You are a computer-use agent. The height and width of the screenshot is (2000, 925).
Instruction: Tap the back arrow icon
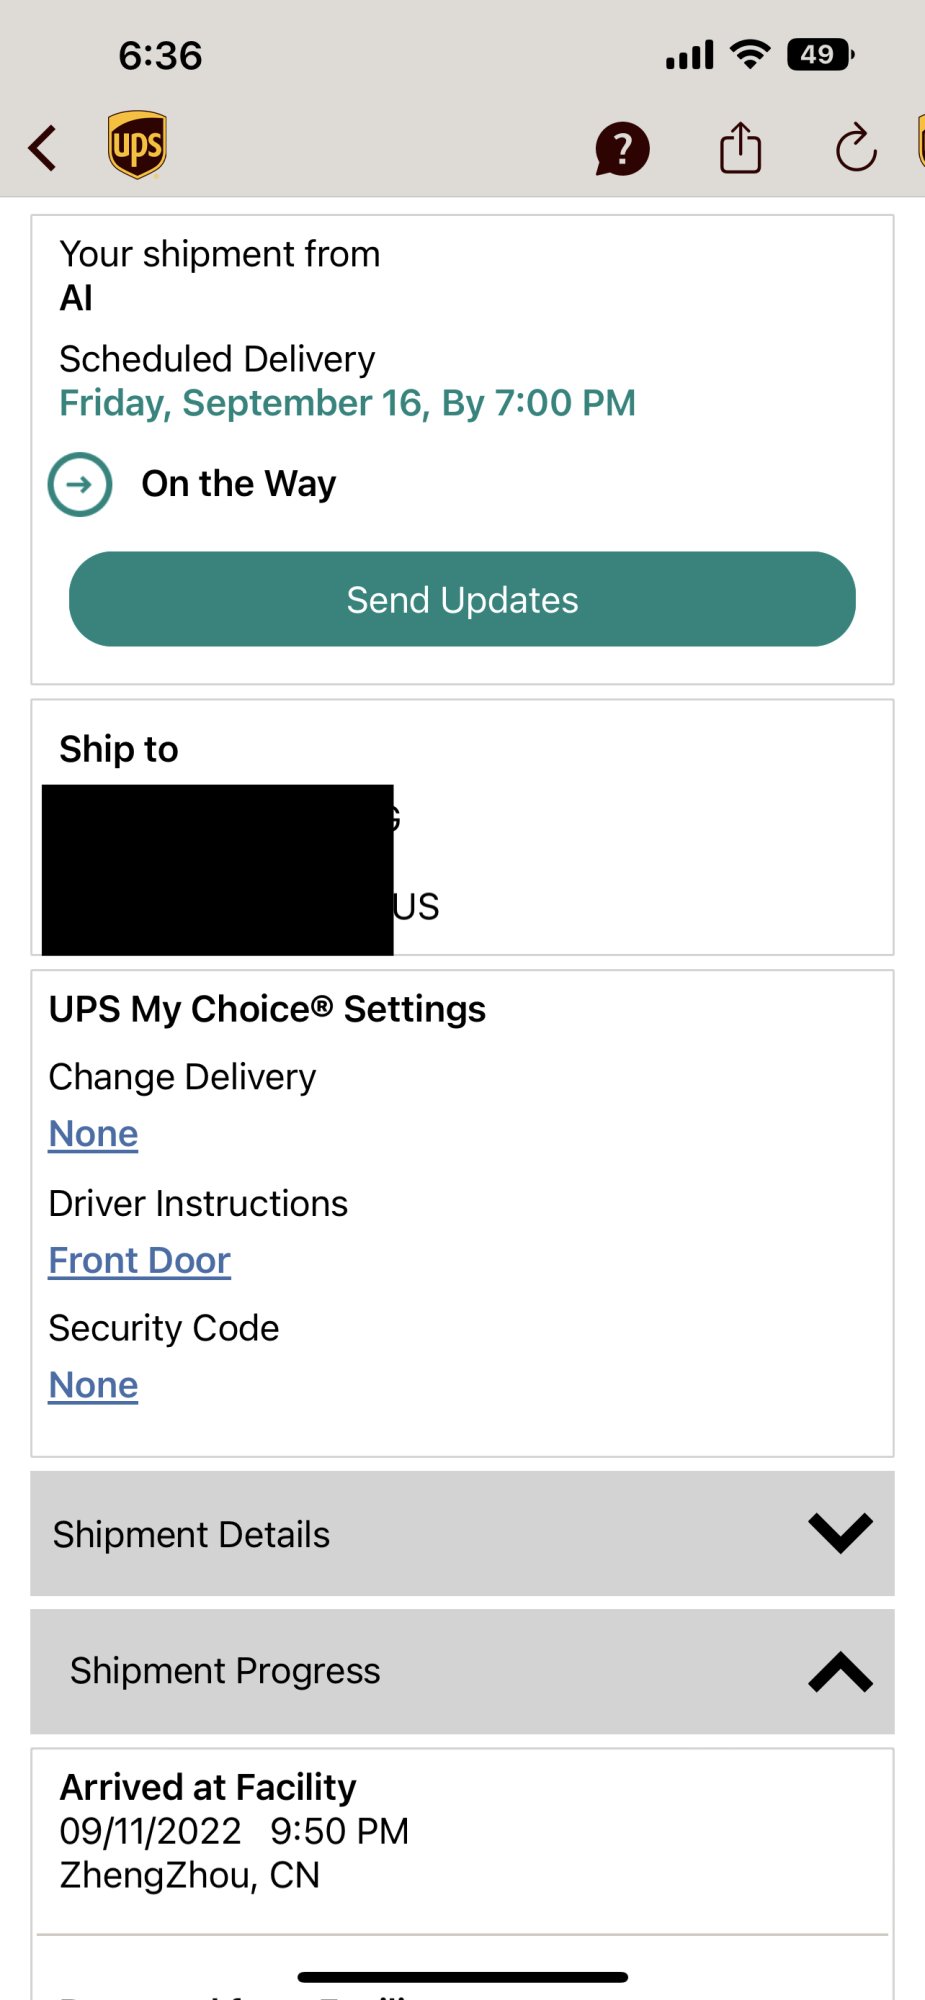coord(43,148)
